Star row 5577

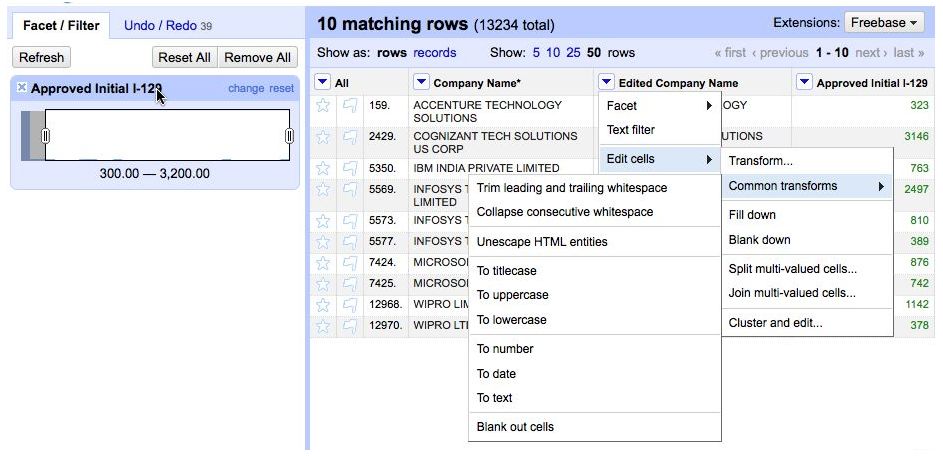click(x=323, y=242)
